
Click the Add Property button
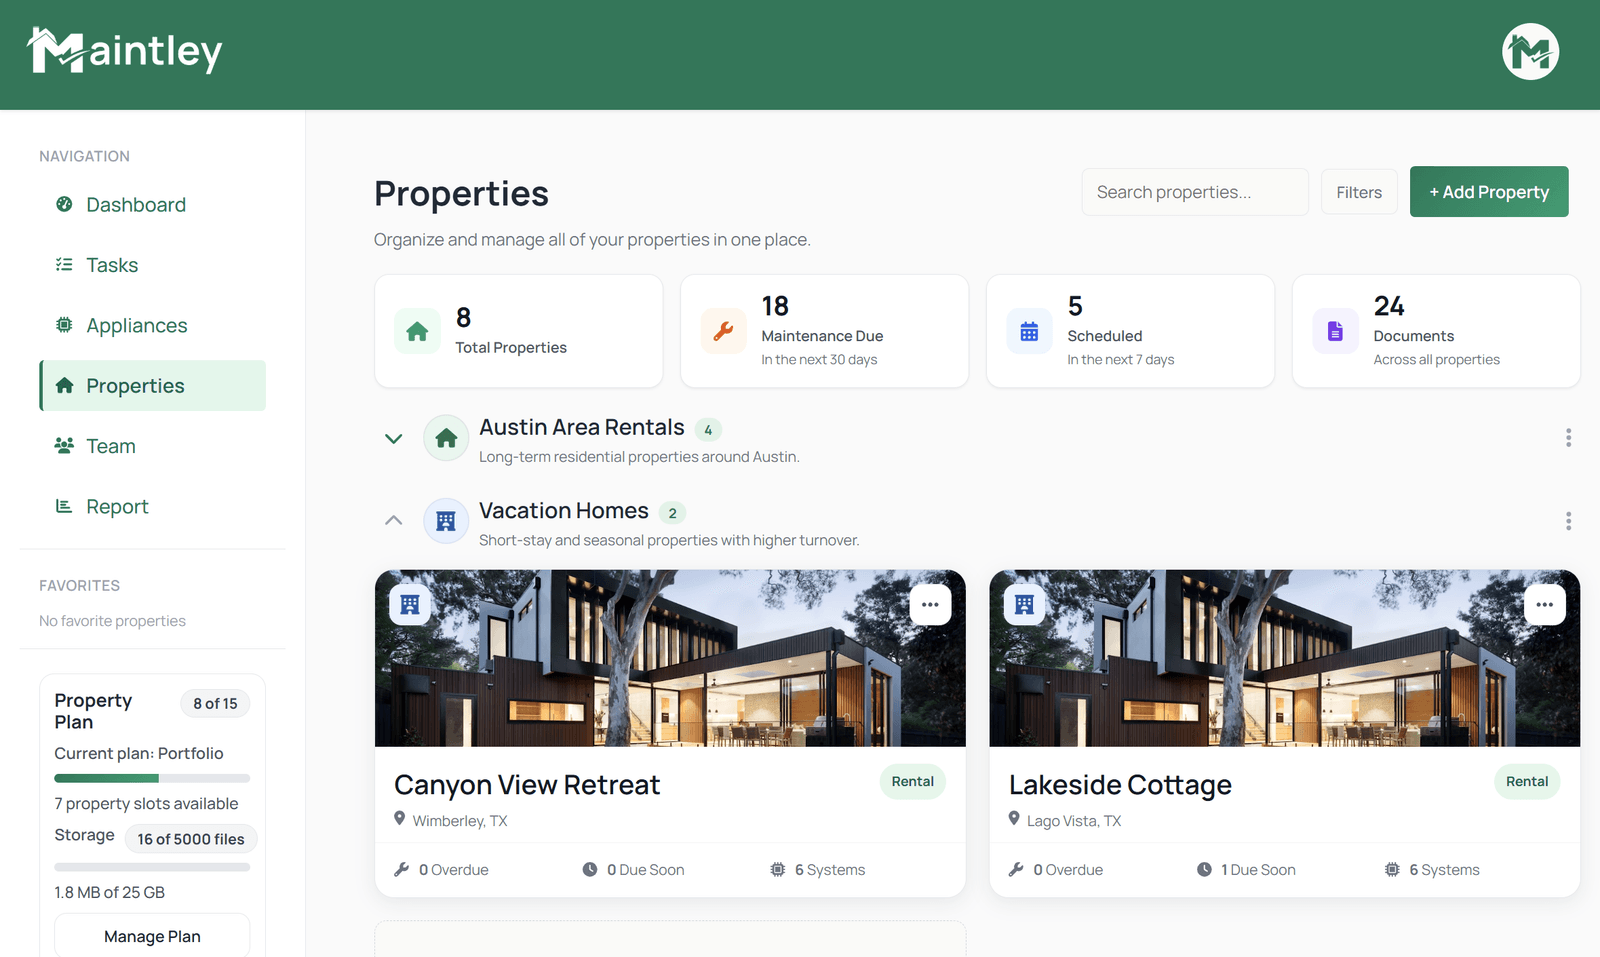(1489, 191)
